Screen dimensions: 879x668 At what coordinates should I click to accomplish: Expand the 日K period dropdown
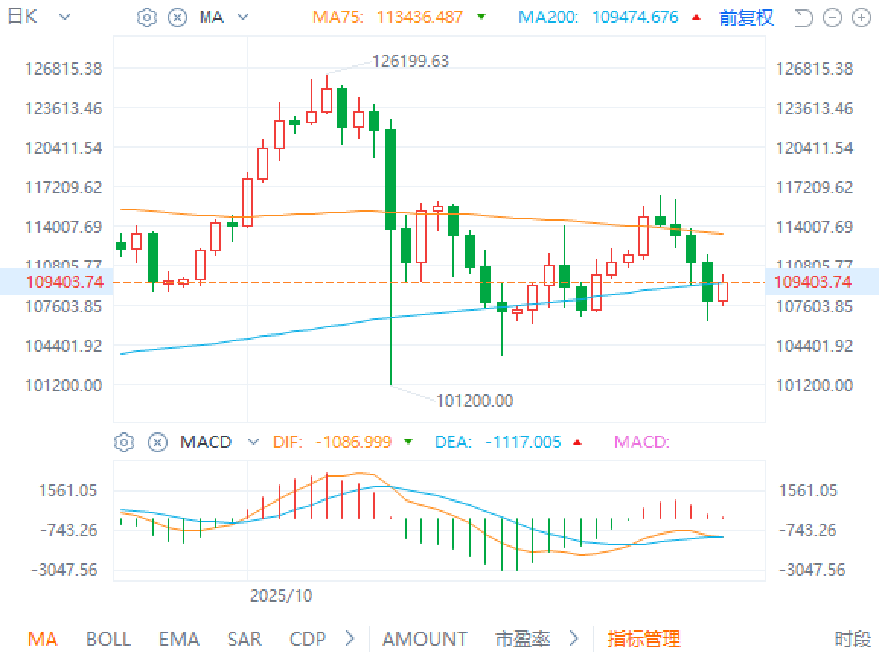[x=65, y=18]
